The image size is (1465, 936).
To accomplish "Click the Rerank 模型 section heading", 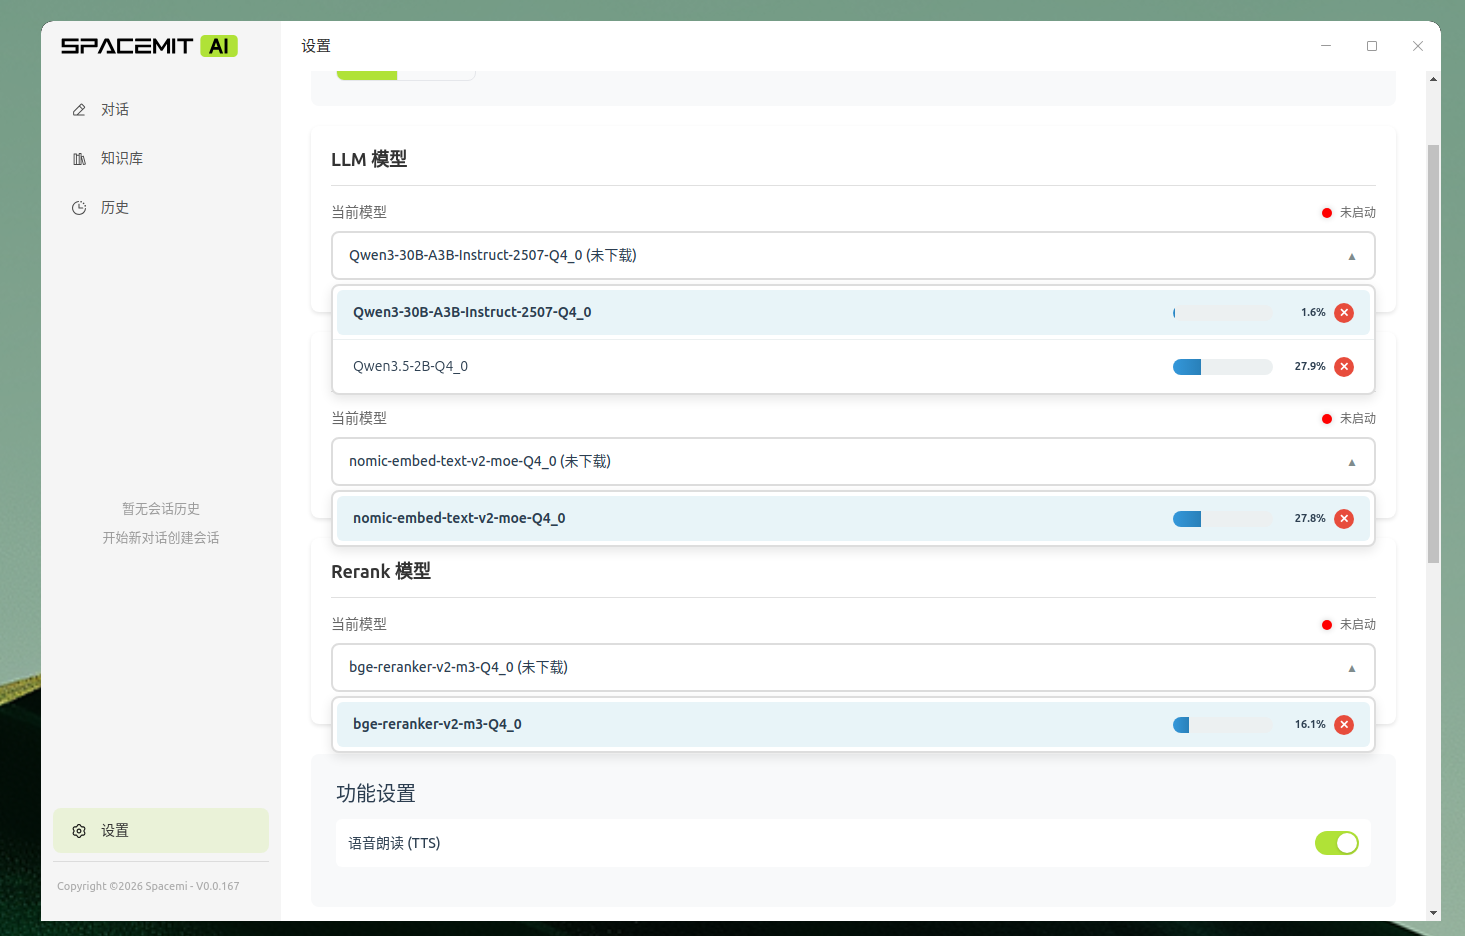I will tap(381, 572).
